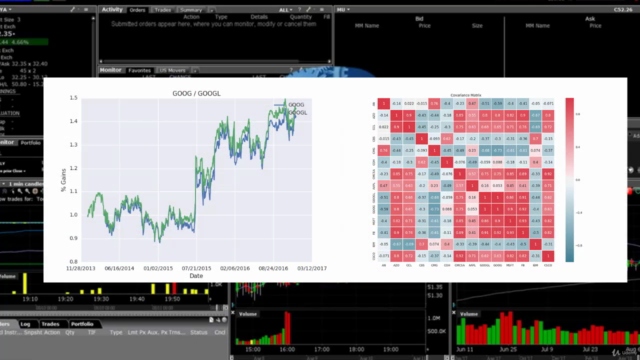Select Favorites tab in Monitor panel

pyautogui.click(x=139, y=70)
